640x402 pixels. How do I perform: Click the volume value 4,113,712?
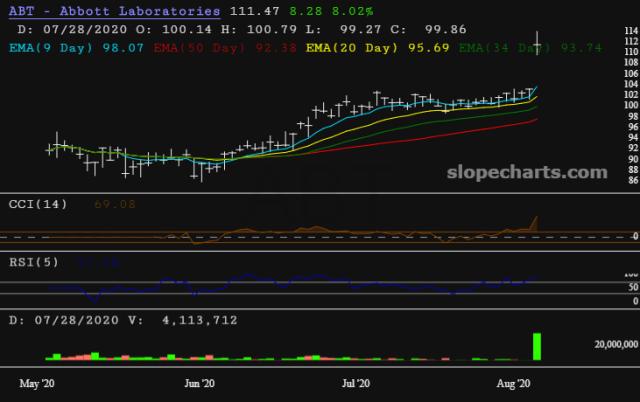pos(200,320)
